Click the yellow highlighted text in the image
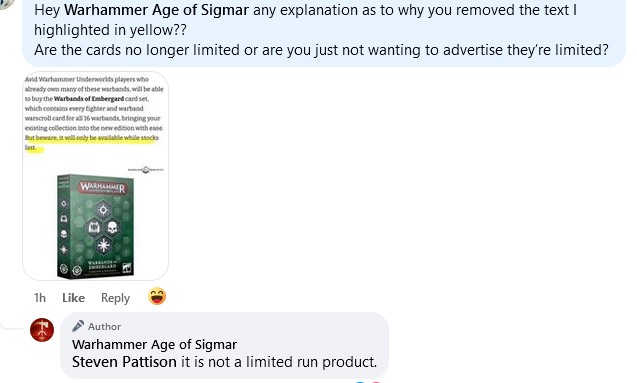The image size is (637, 383). (x=91, y=142)
